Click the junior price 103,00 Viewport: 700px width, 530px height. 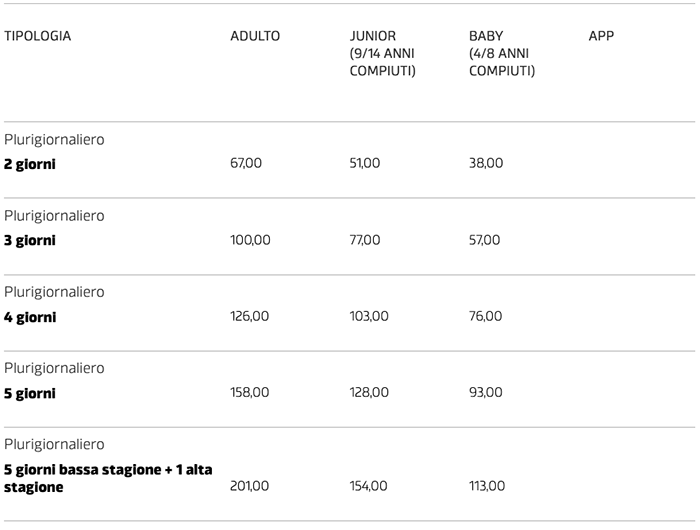(x=369, y=316)
